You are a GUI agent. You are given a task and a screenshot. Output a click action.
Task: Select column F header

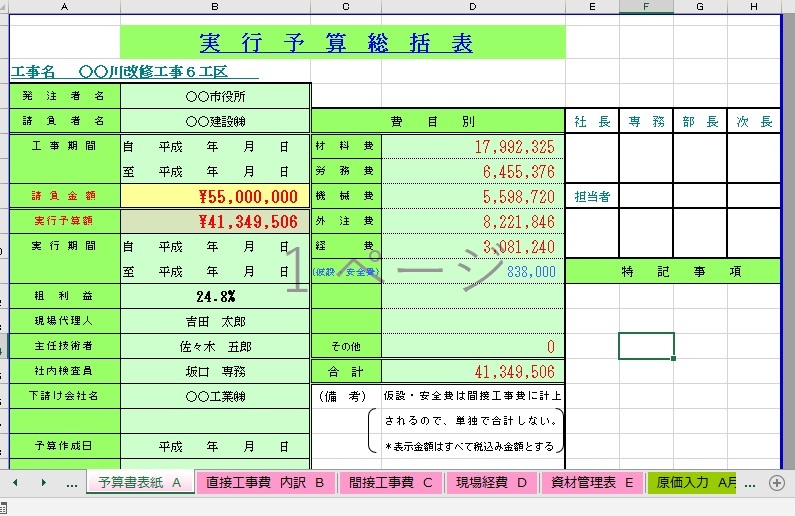coord(646,7)
